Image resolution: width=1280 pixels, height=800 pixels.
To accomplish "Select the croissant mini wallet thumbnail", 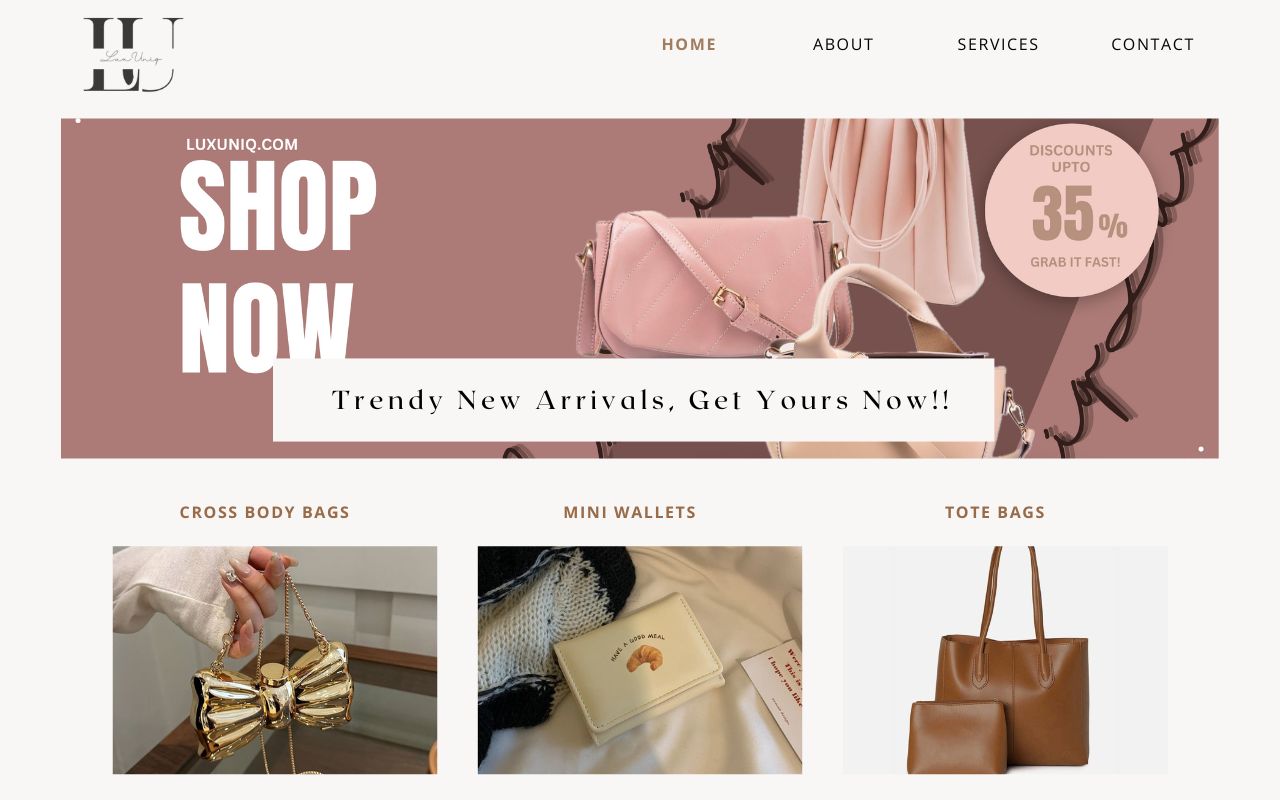I will point(640,660).
